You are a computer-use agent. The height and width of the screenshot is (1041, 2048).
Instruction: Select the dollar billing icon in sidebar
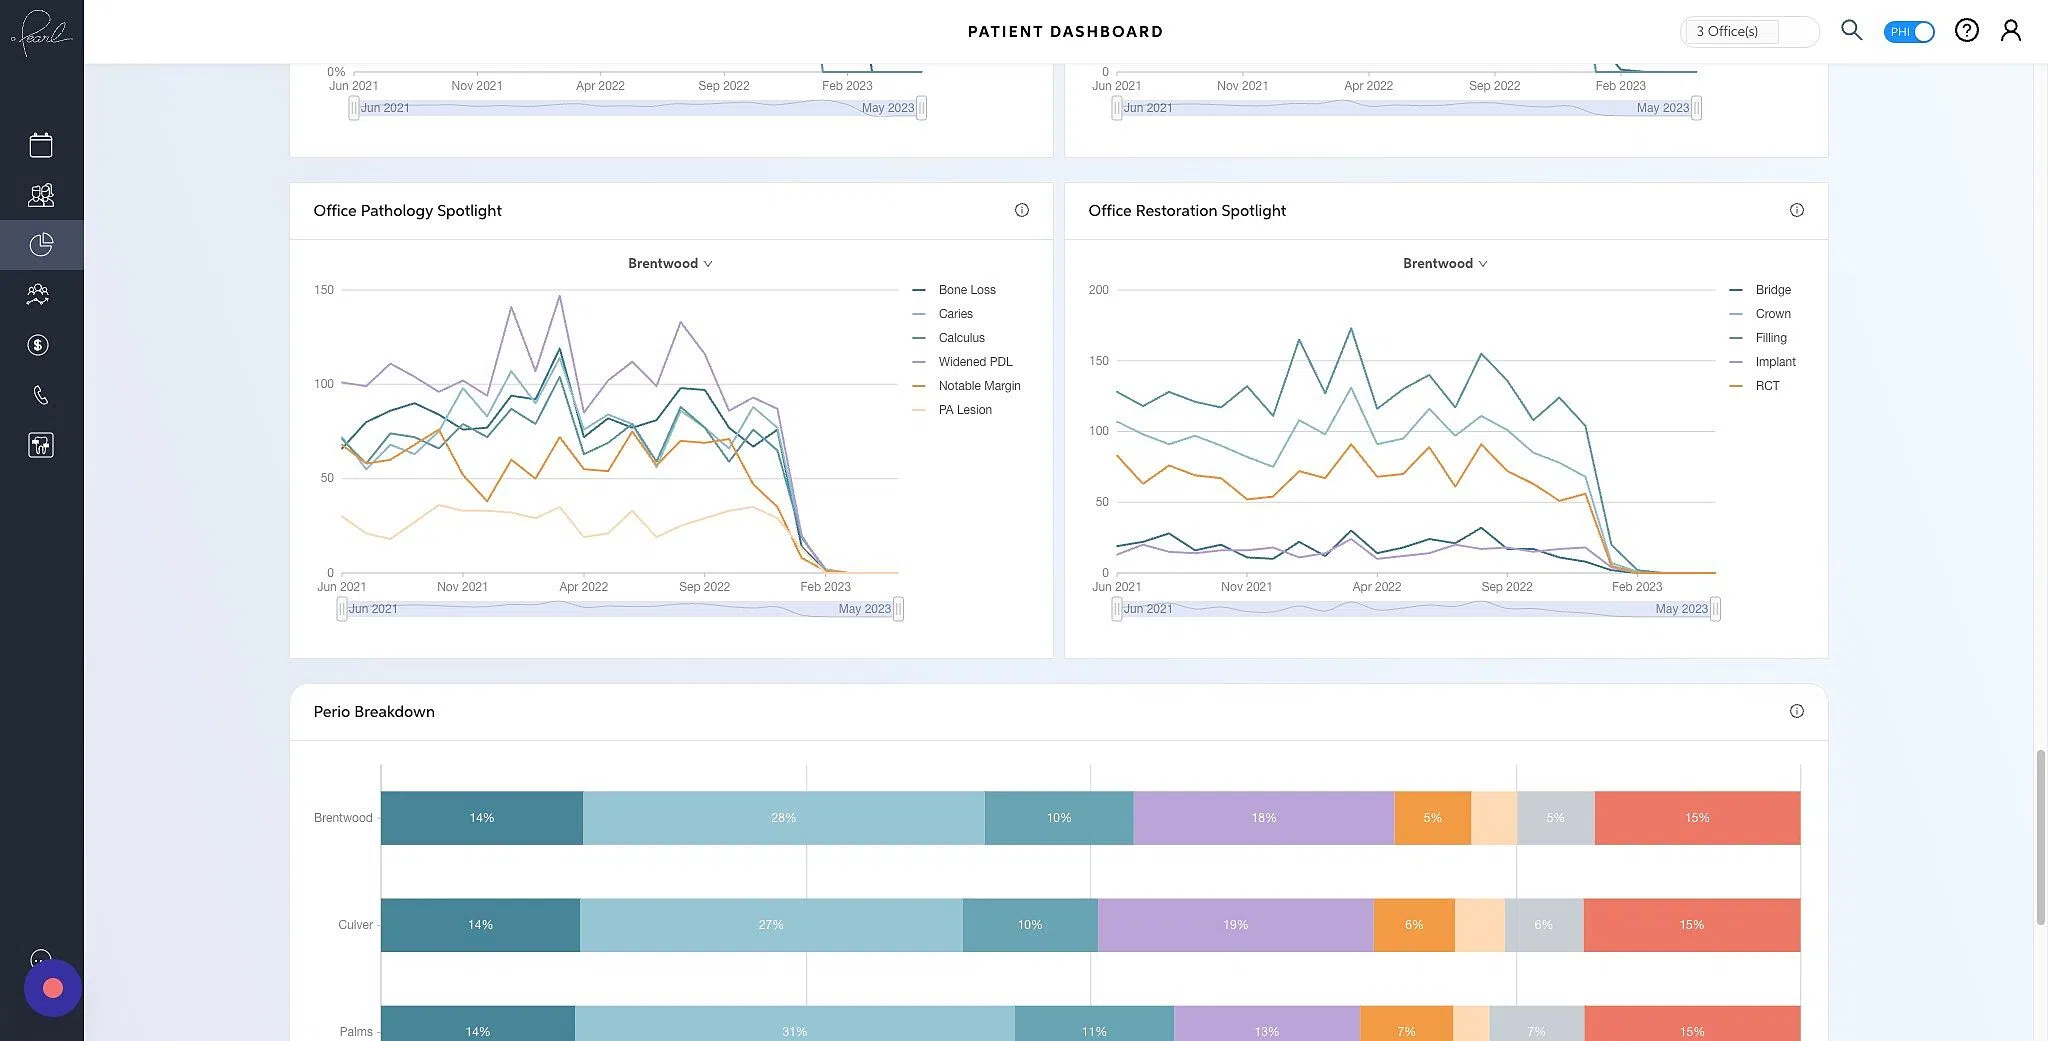pos(38,344)
